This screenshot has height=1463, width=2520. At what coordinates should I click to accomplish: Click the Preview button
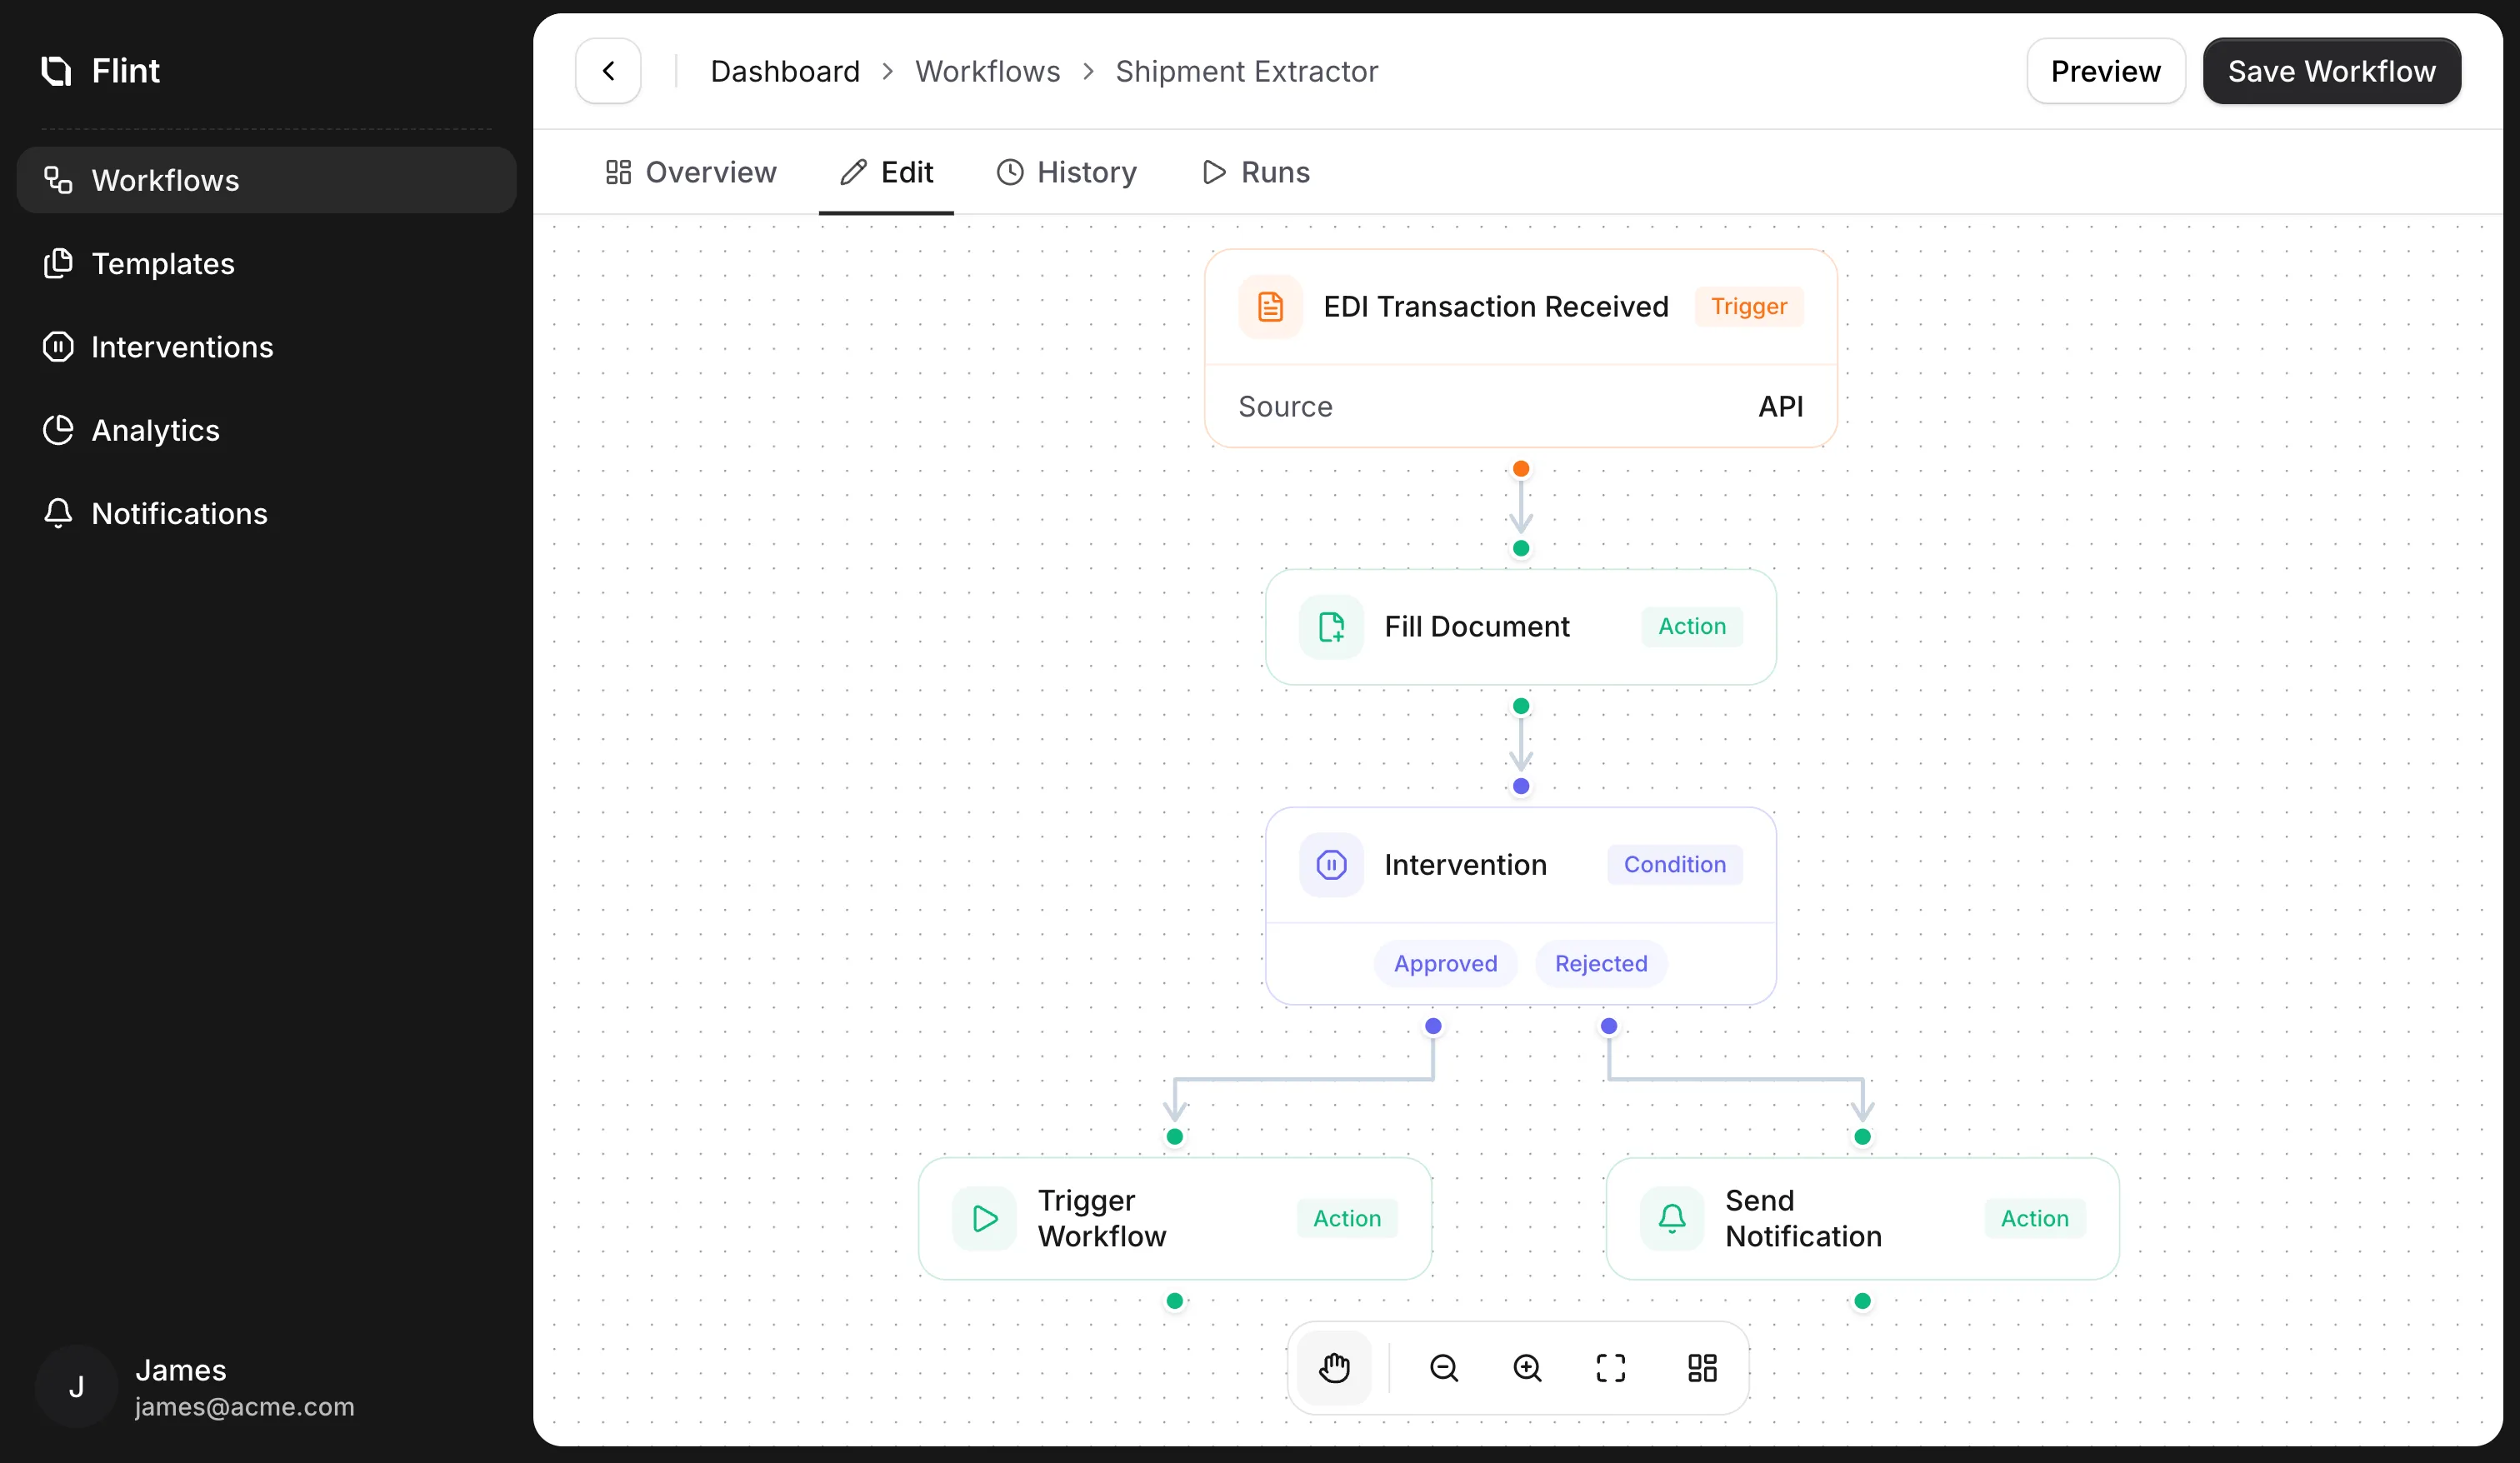click(2105, 71)
